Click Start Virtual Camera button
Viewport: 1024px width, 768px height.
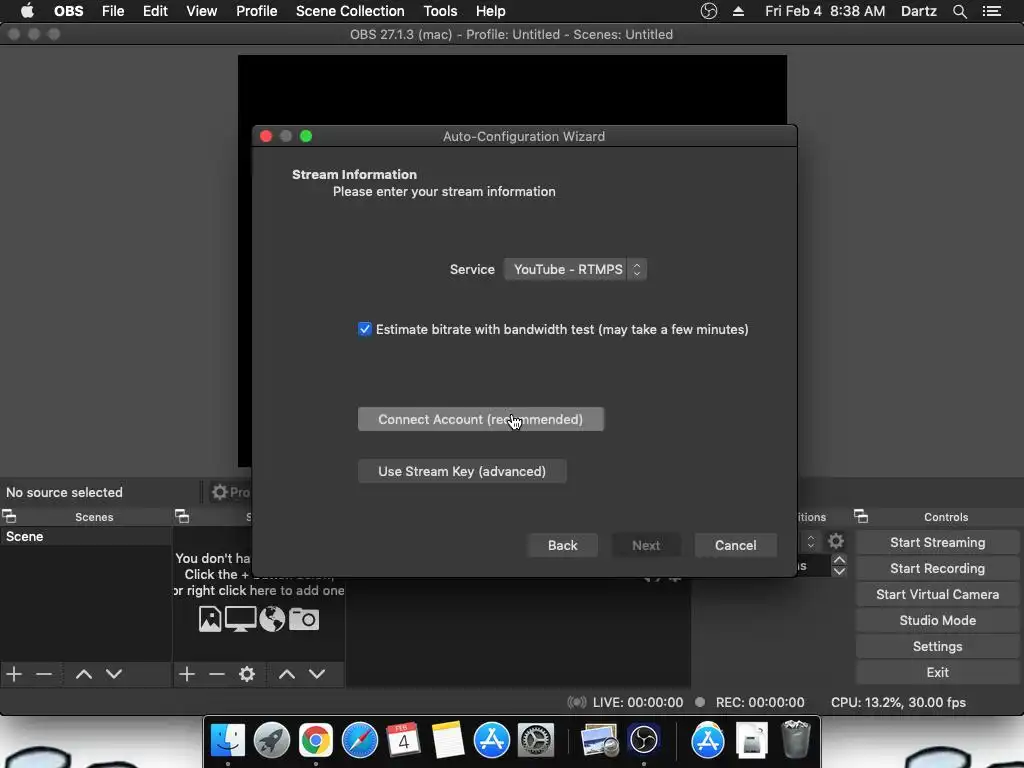tap(937, 594)
